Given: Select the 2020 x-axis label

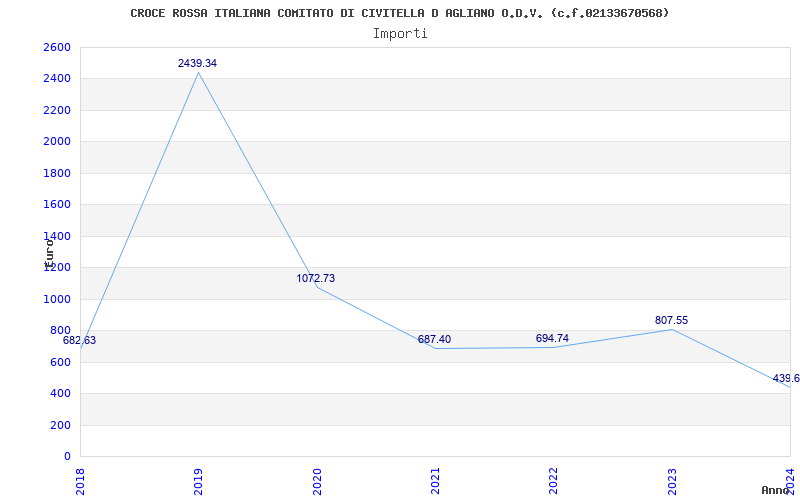Looking at the screenshot, I should [x=317, y=481].
